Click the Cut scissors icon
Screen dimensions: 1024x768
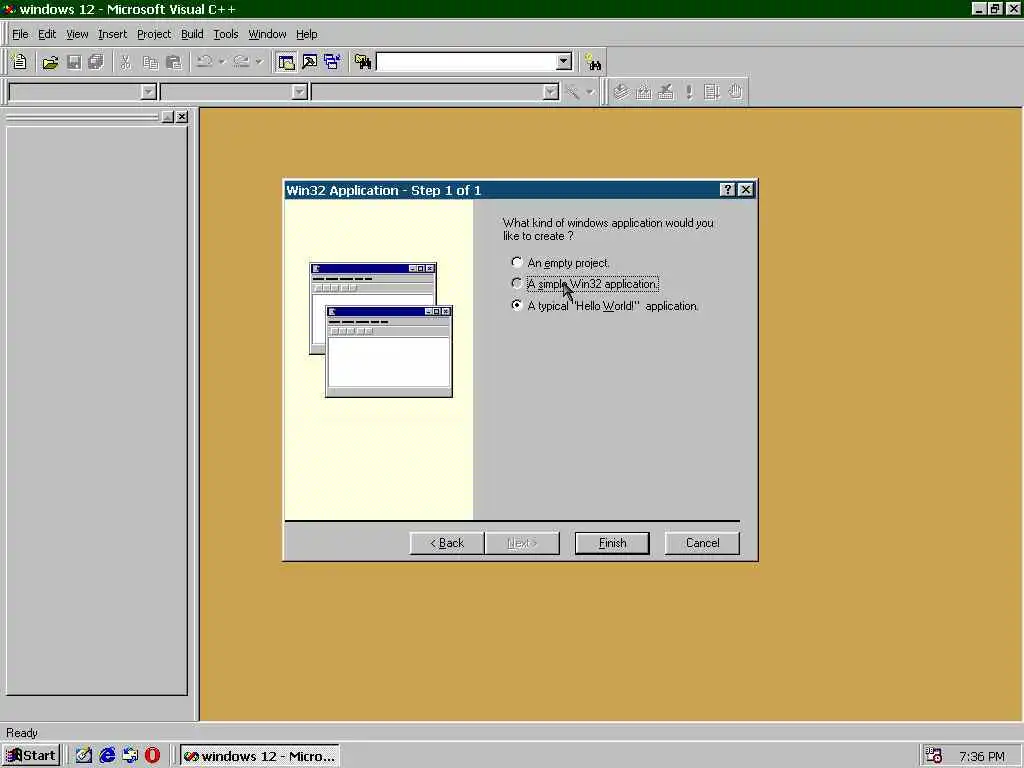pos(125,62)
